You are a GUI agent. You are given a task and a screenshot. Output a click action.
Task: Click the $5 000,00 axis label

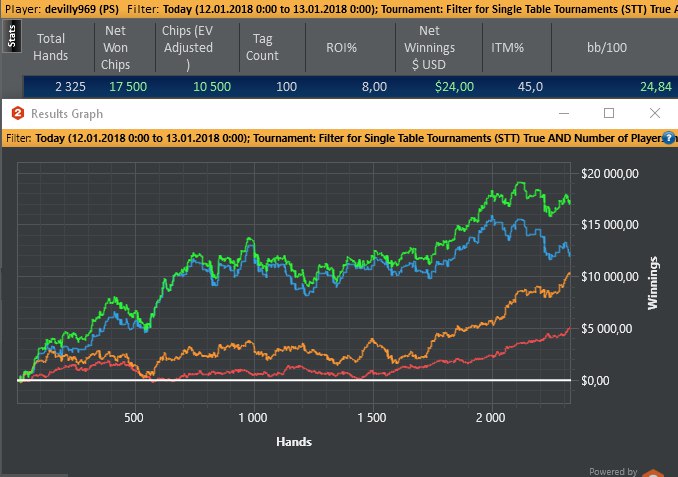tap(606, 329)
